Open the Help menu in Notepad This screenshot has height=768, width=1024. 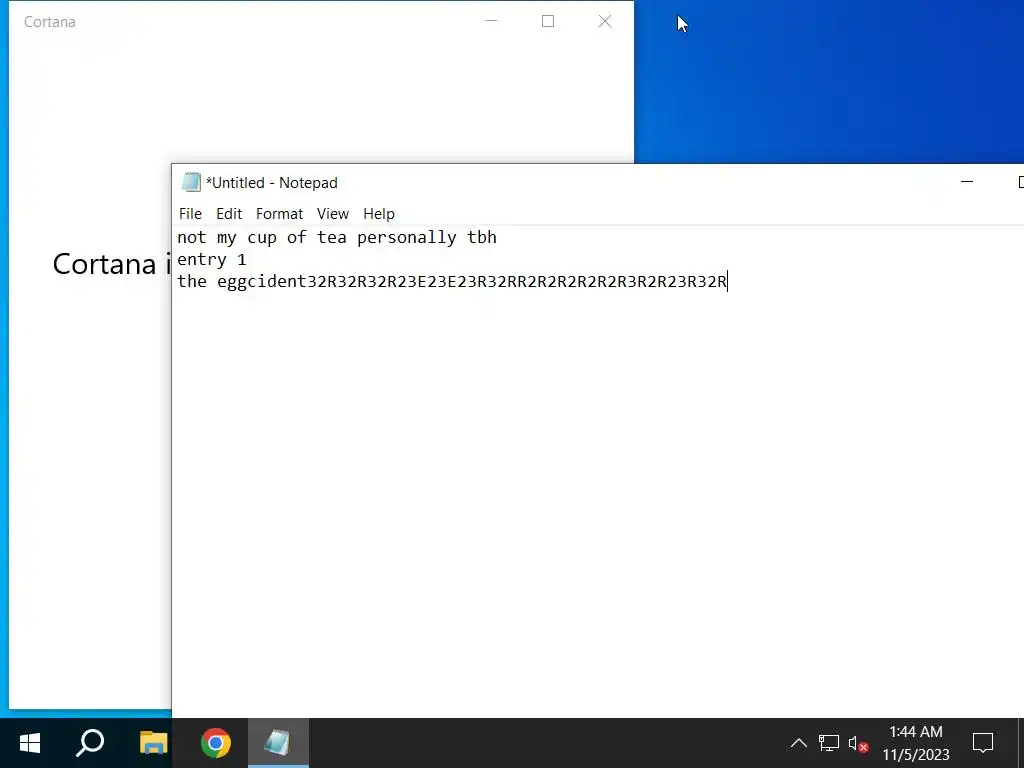click(x=379, y=214)
